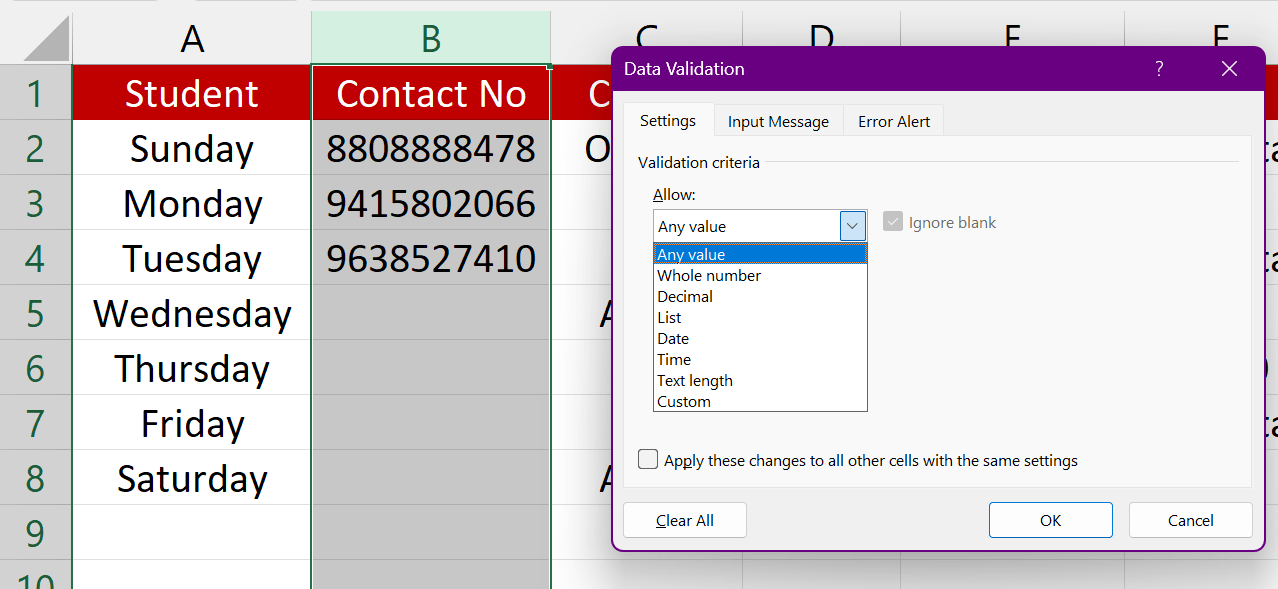Screen dimensions: 1278x589
Task: Close the Data Validation dialog
Action: coord(1229,69)
